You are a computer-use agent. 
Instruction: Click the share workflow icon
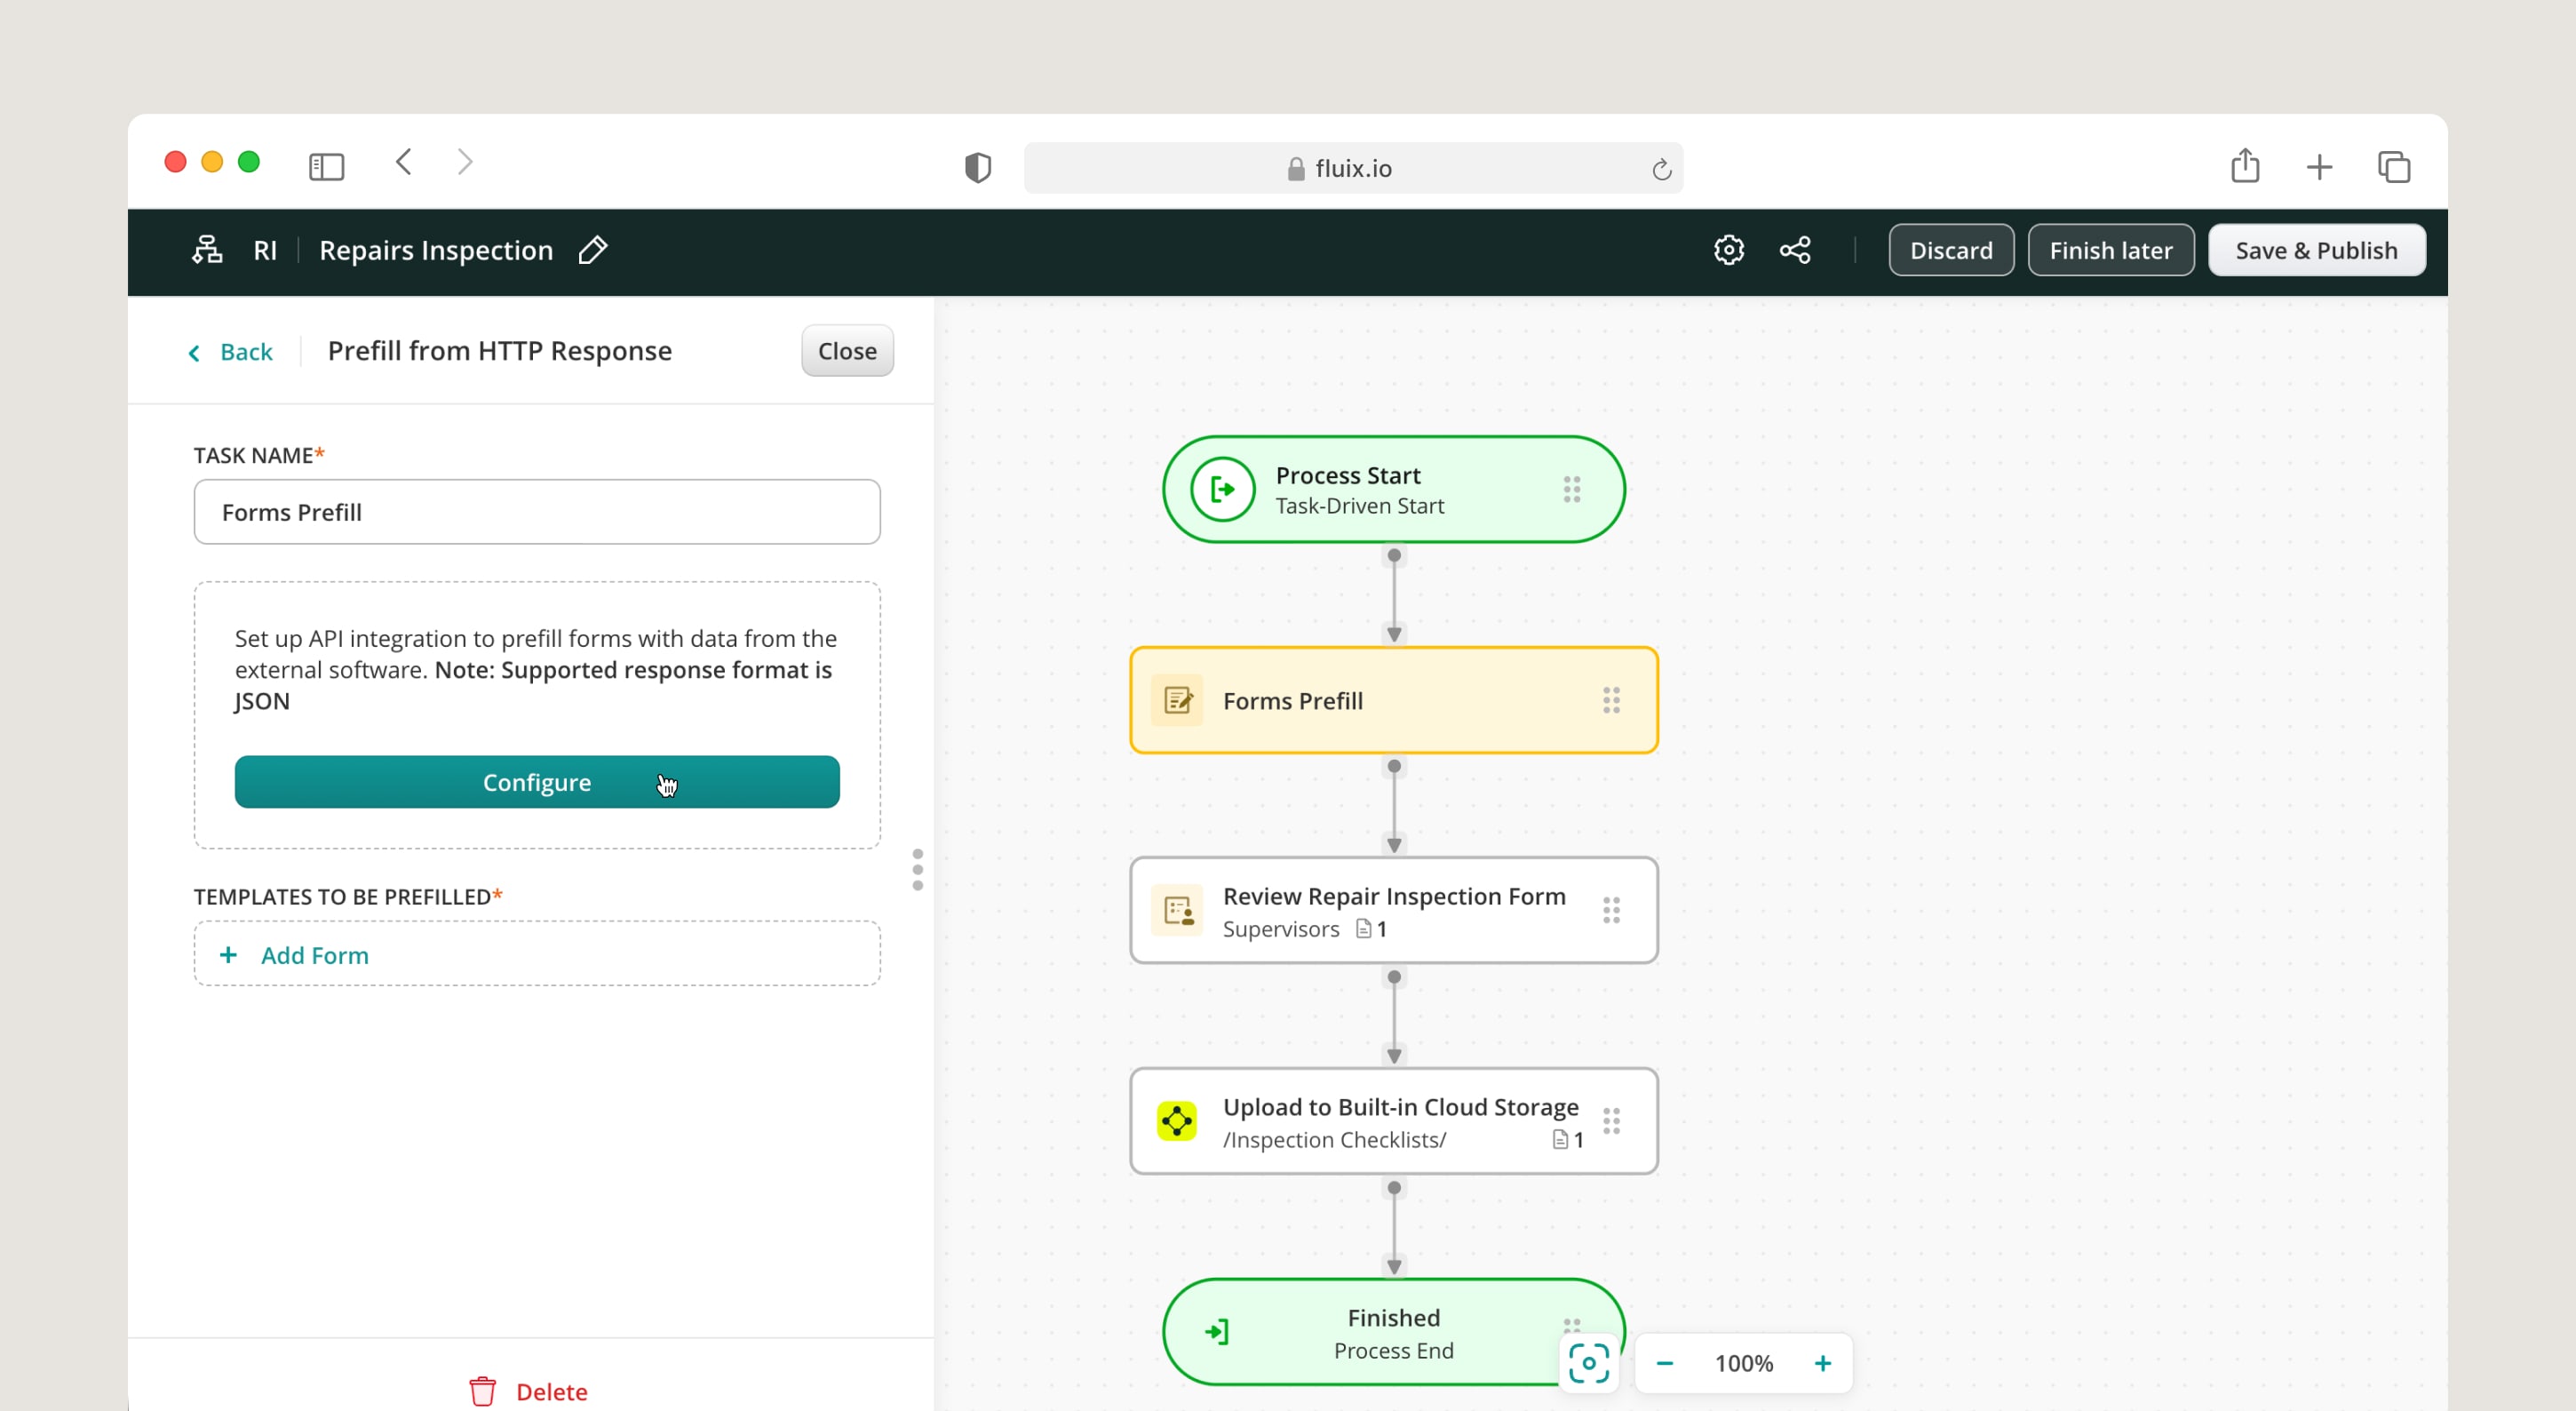[x=1795, y=250]
